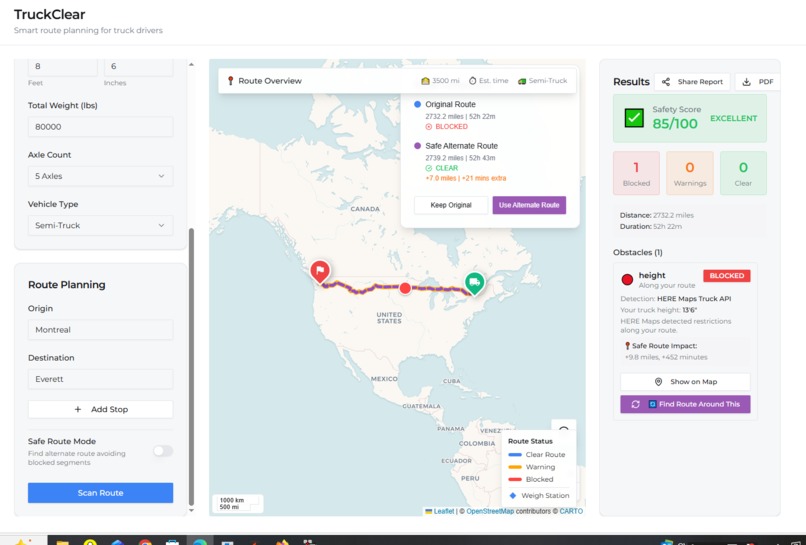Click the 3500 mi distance icon

[x=425, y=81]
